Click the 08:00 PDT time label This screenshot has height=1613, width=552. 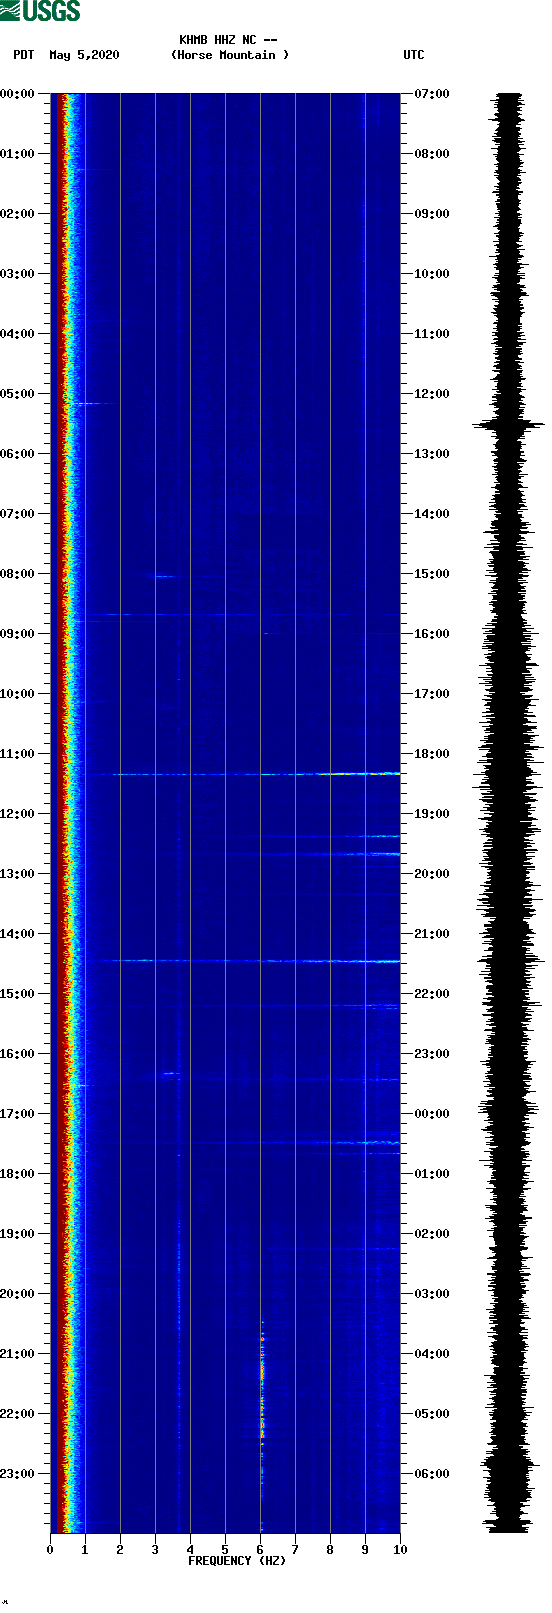pyautogui.click(x=18, y=574)
